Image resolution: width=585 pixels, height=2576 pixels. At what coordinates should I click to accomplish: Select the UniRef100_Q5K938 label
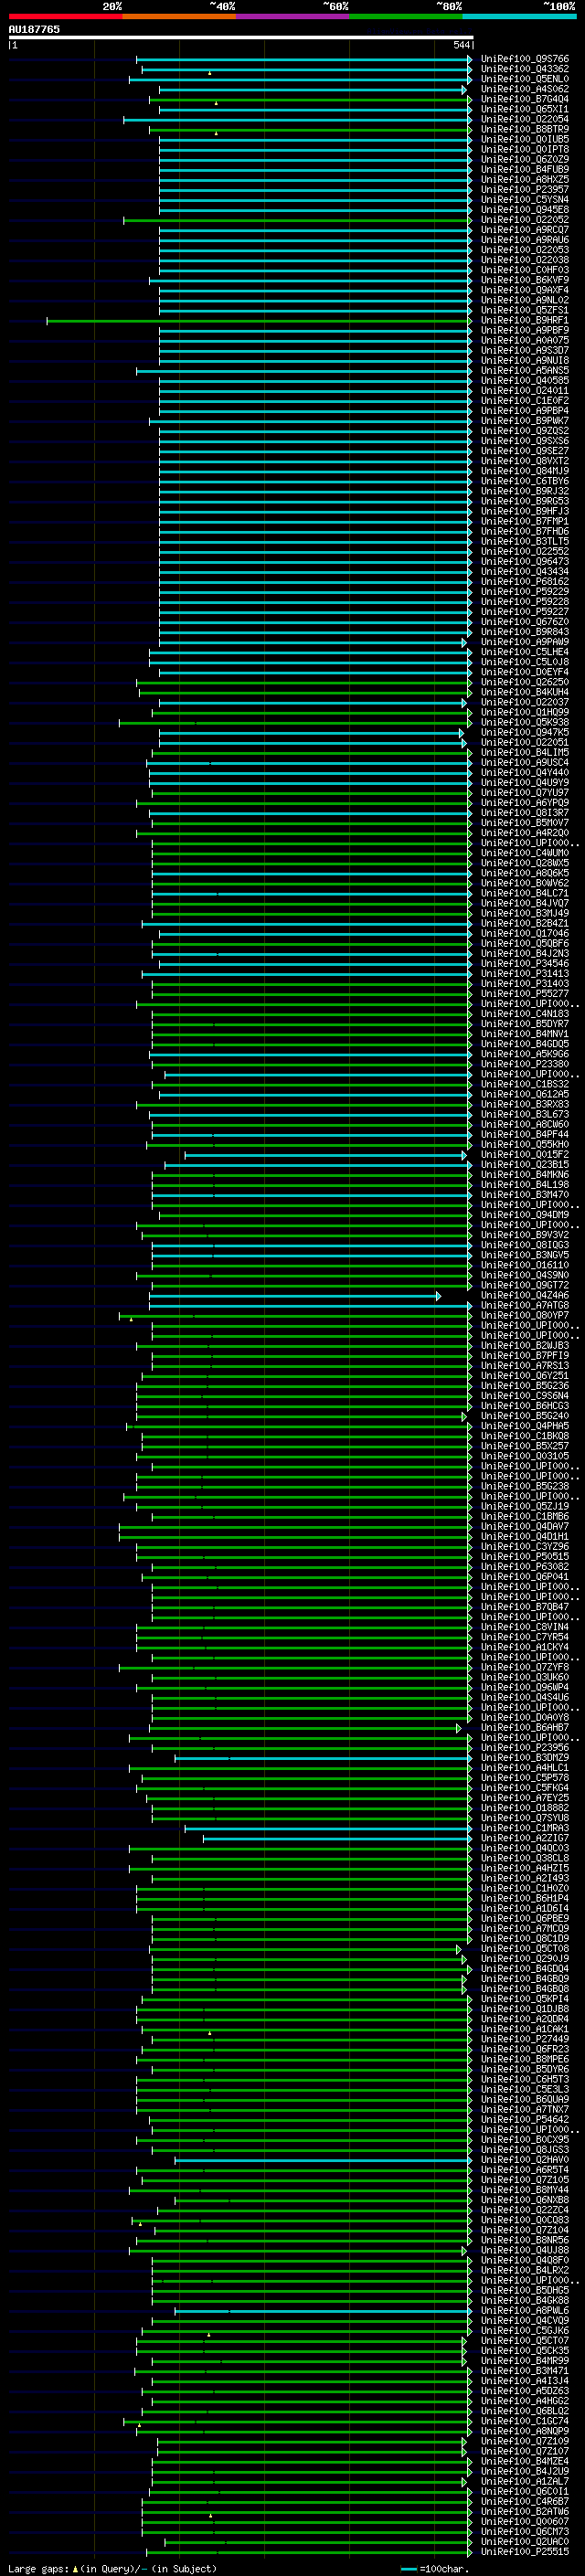click(524, 723)
